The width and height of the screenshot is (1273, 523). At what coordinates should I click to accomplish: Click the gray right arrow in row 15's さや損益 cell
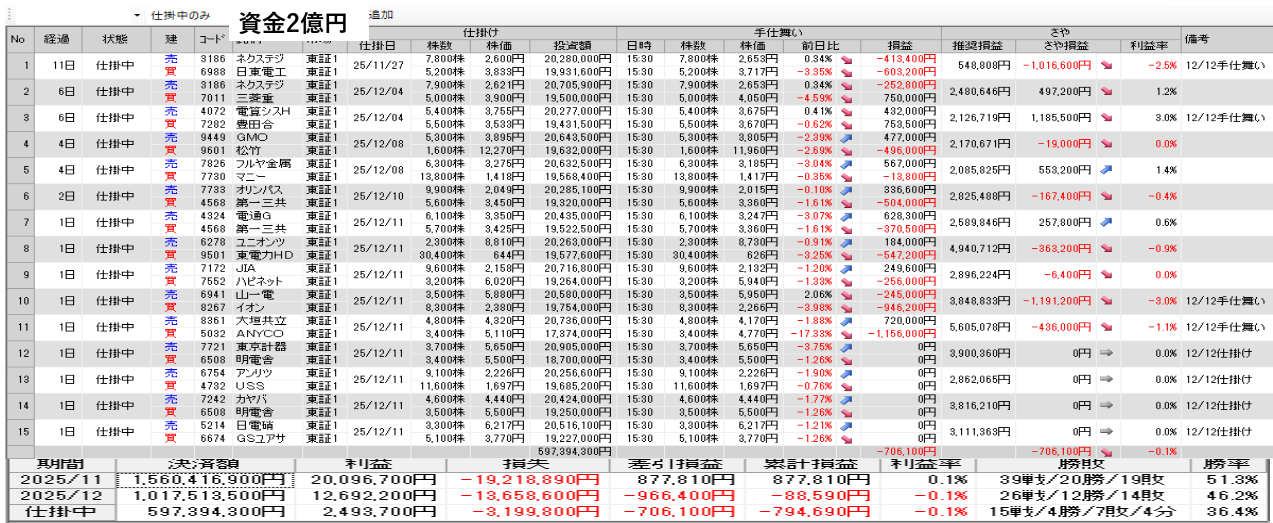click(x=1106, y=431)
